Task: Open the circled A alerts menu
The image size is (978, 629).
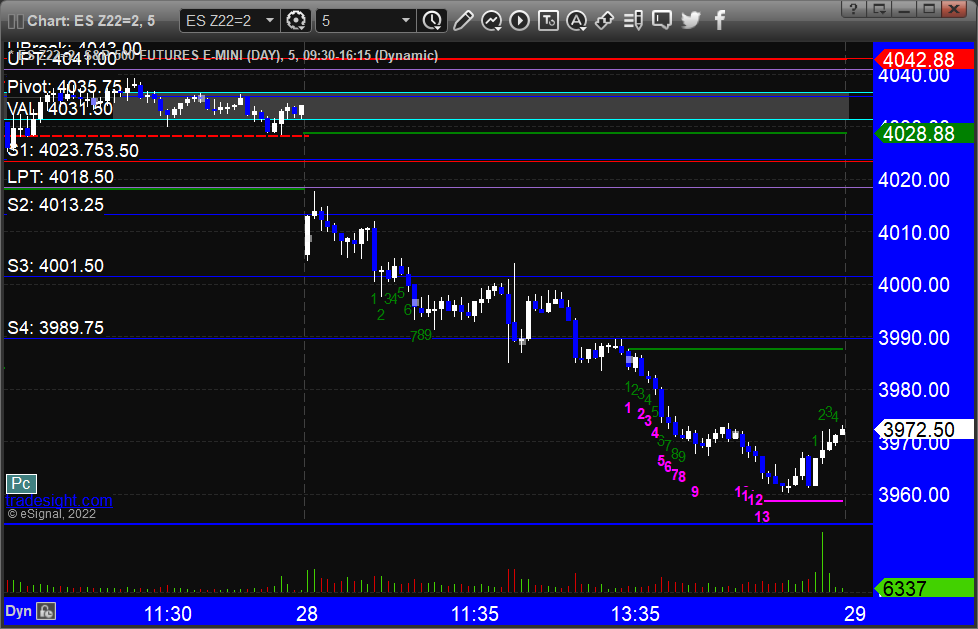Action: (576, 21)
